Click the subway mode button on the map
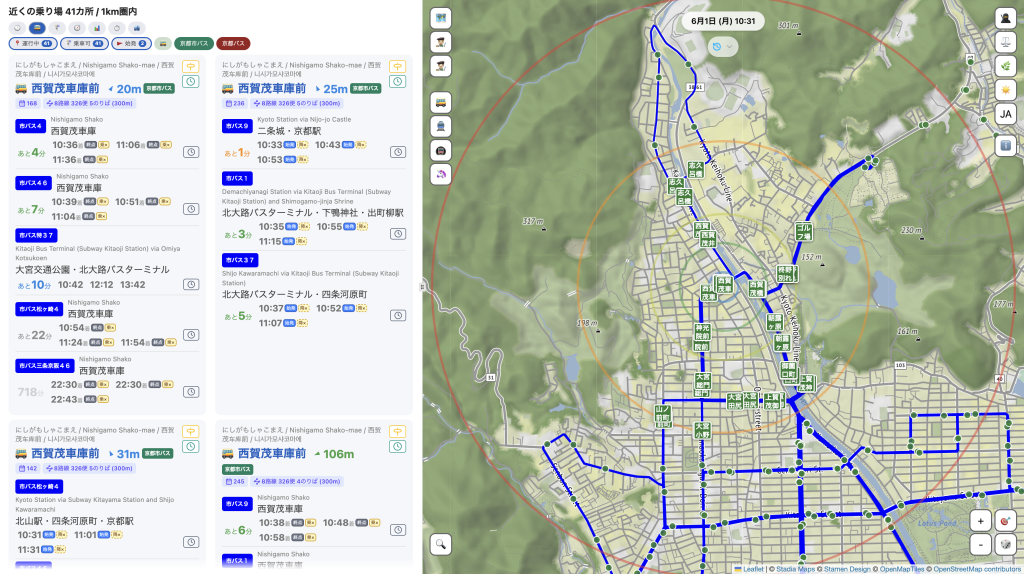The height and width of the screenshot is (574, 1024). (441, 151)
